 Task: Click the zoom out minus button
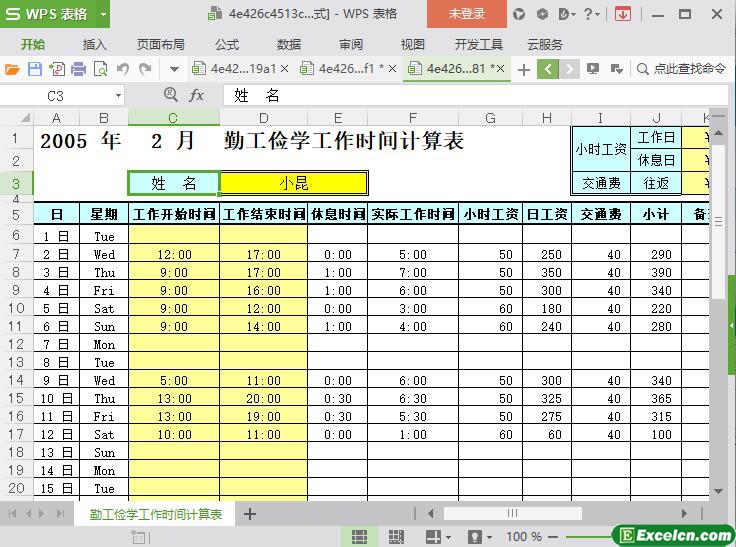click(x=553, y=536)
